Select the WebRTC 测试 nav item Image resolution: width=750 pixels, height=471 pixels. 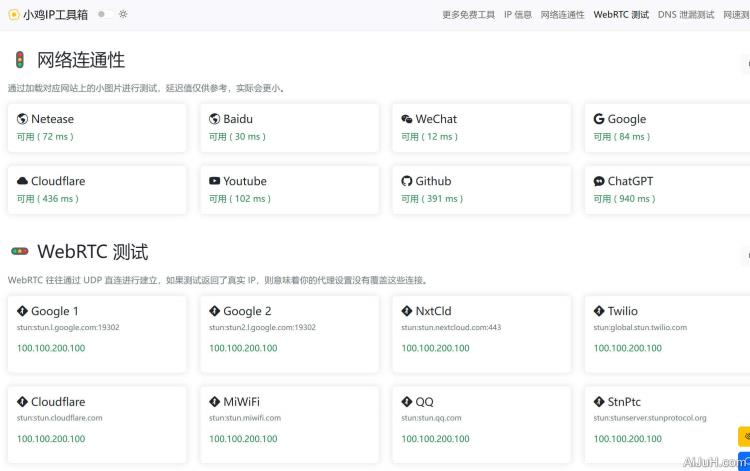click(620, 15)
